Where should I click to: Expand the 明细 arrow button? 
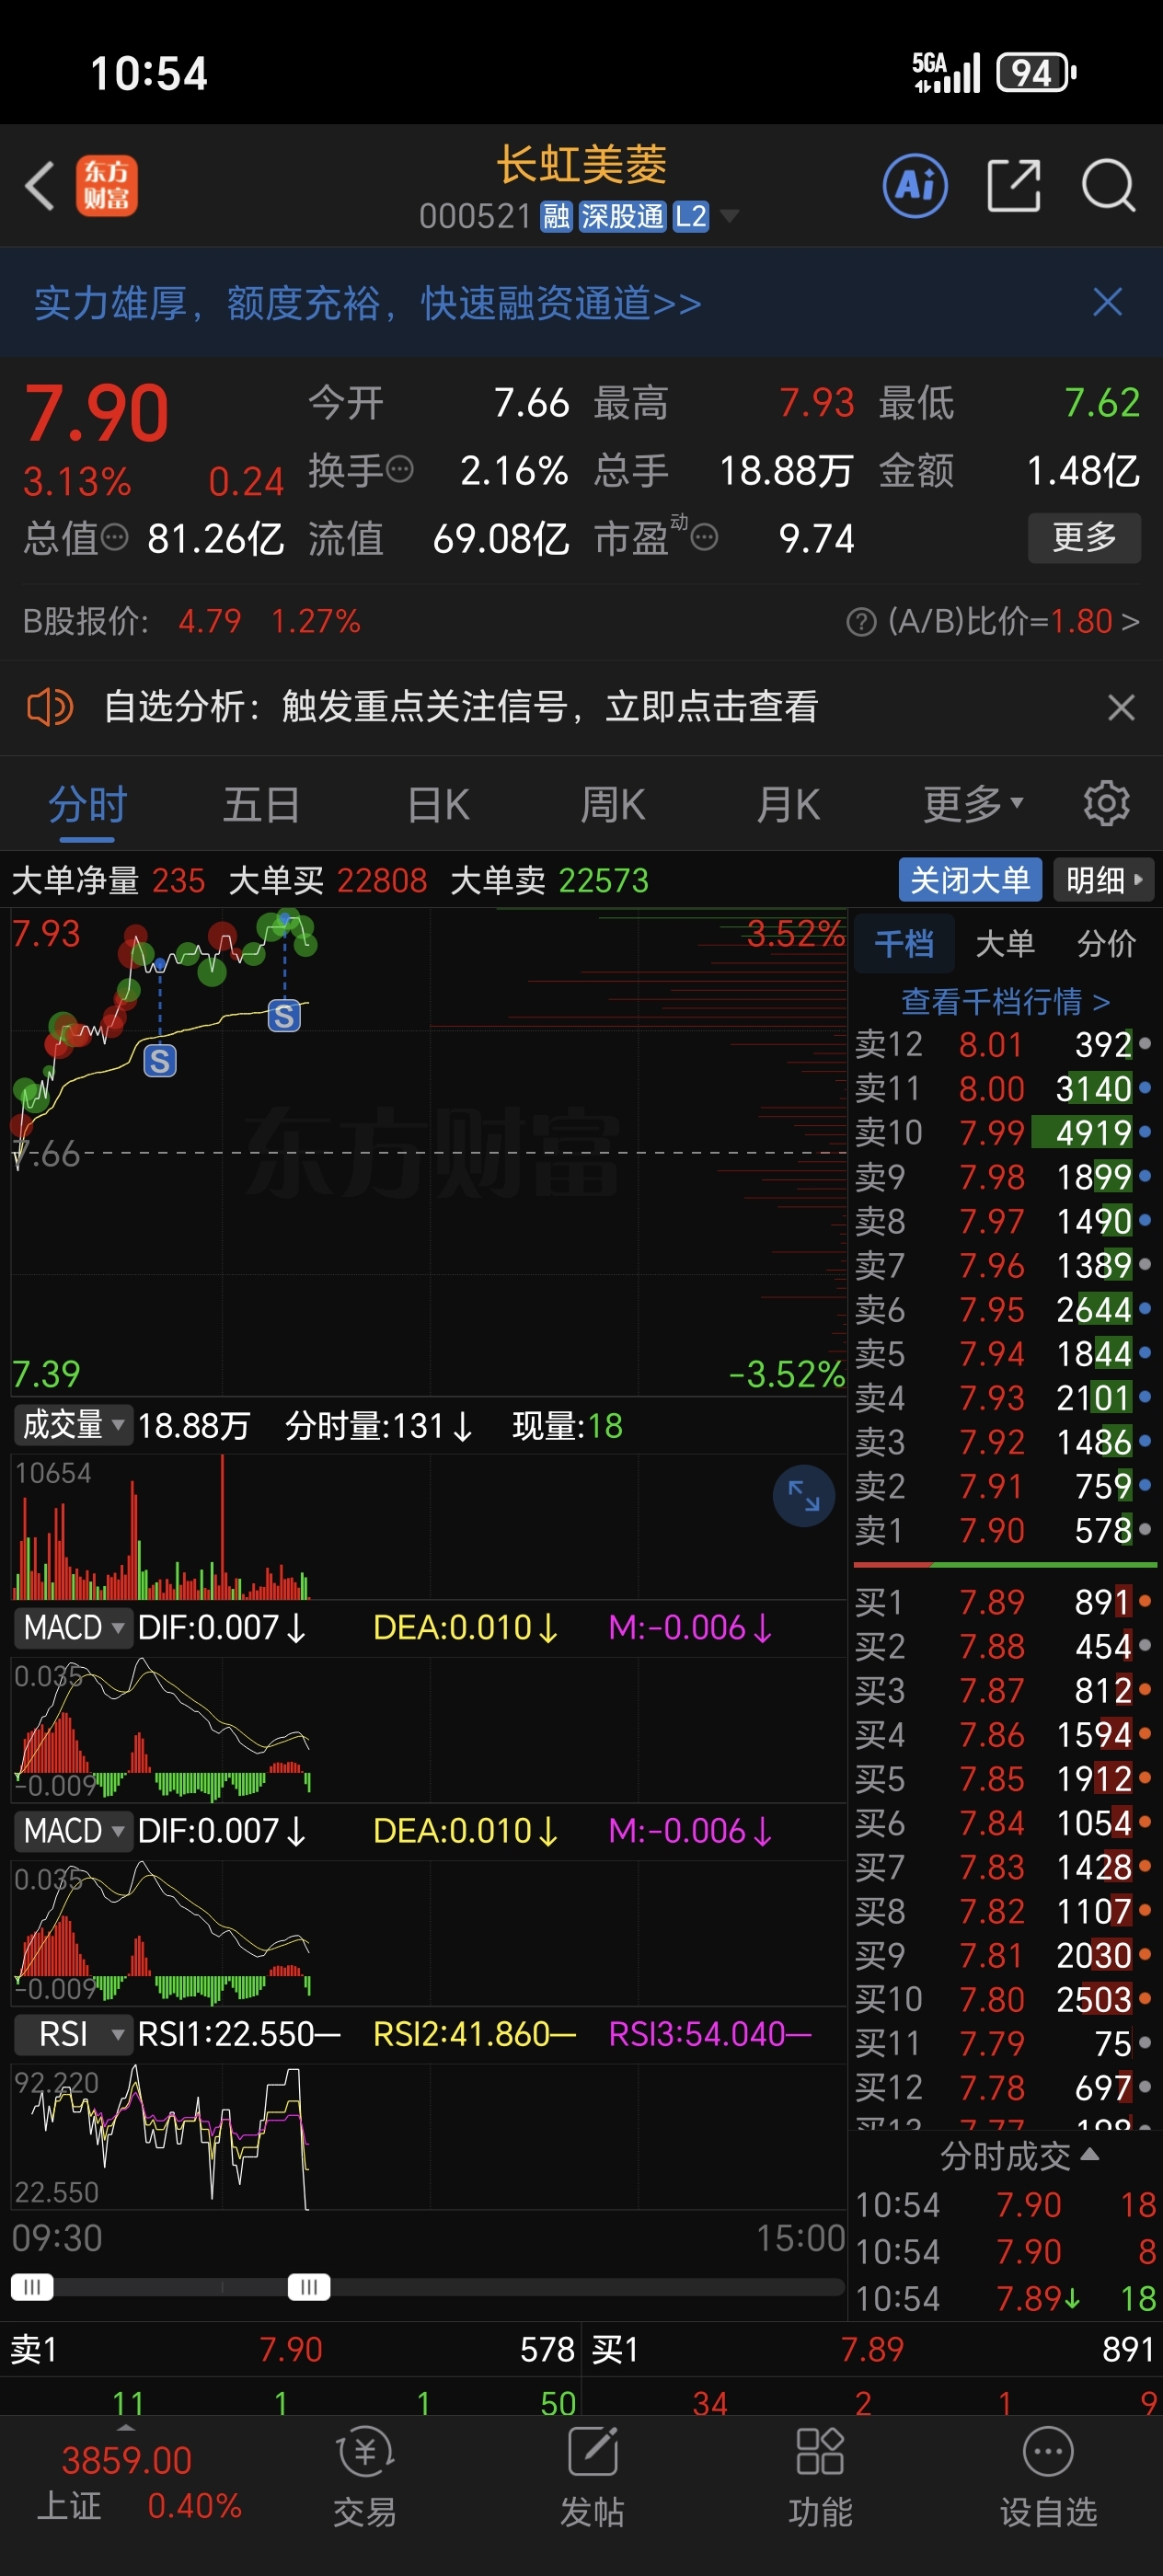click(x=1105, y=880)
